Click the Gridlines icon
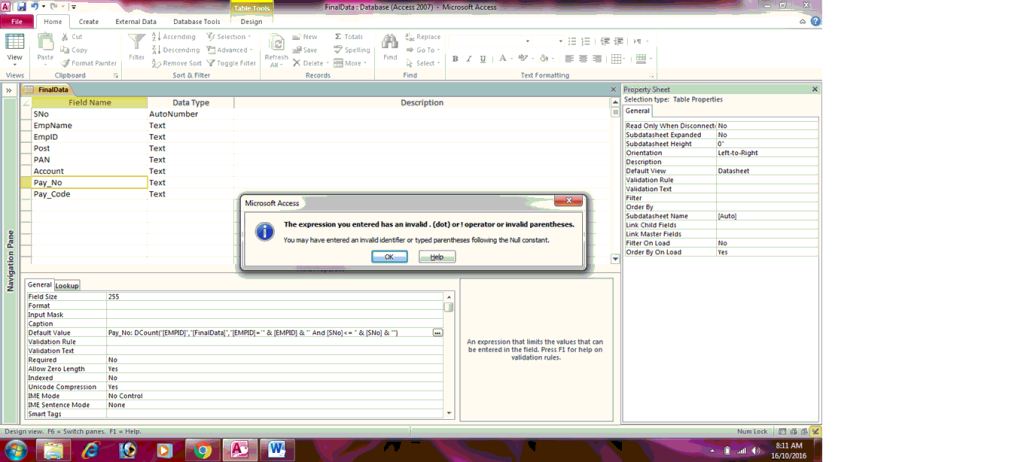Image resolution: width=1024 pixels, height=462 pixels. (x=616, y=59)
